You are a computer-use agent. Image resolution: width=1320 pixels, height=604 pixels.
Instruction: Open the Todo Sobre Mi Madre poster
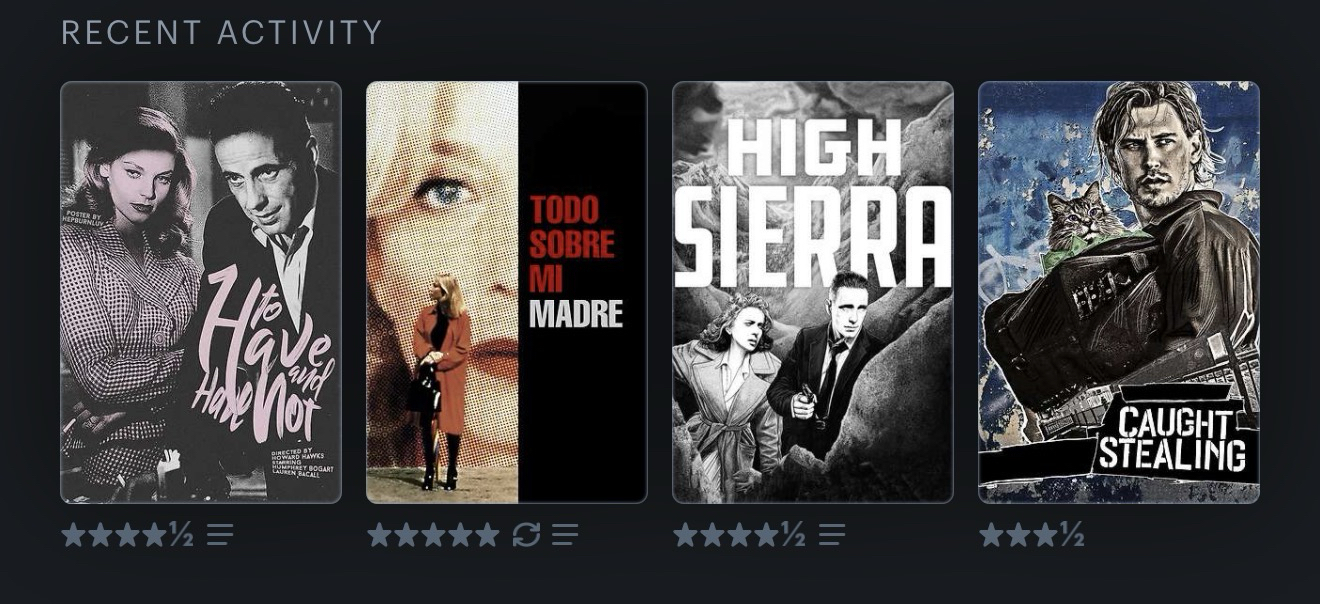507,292
